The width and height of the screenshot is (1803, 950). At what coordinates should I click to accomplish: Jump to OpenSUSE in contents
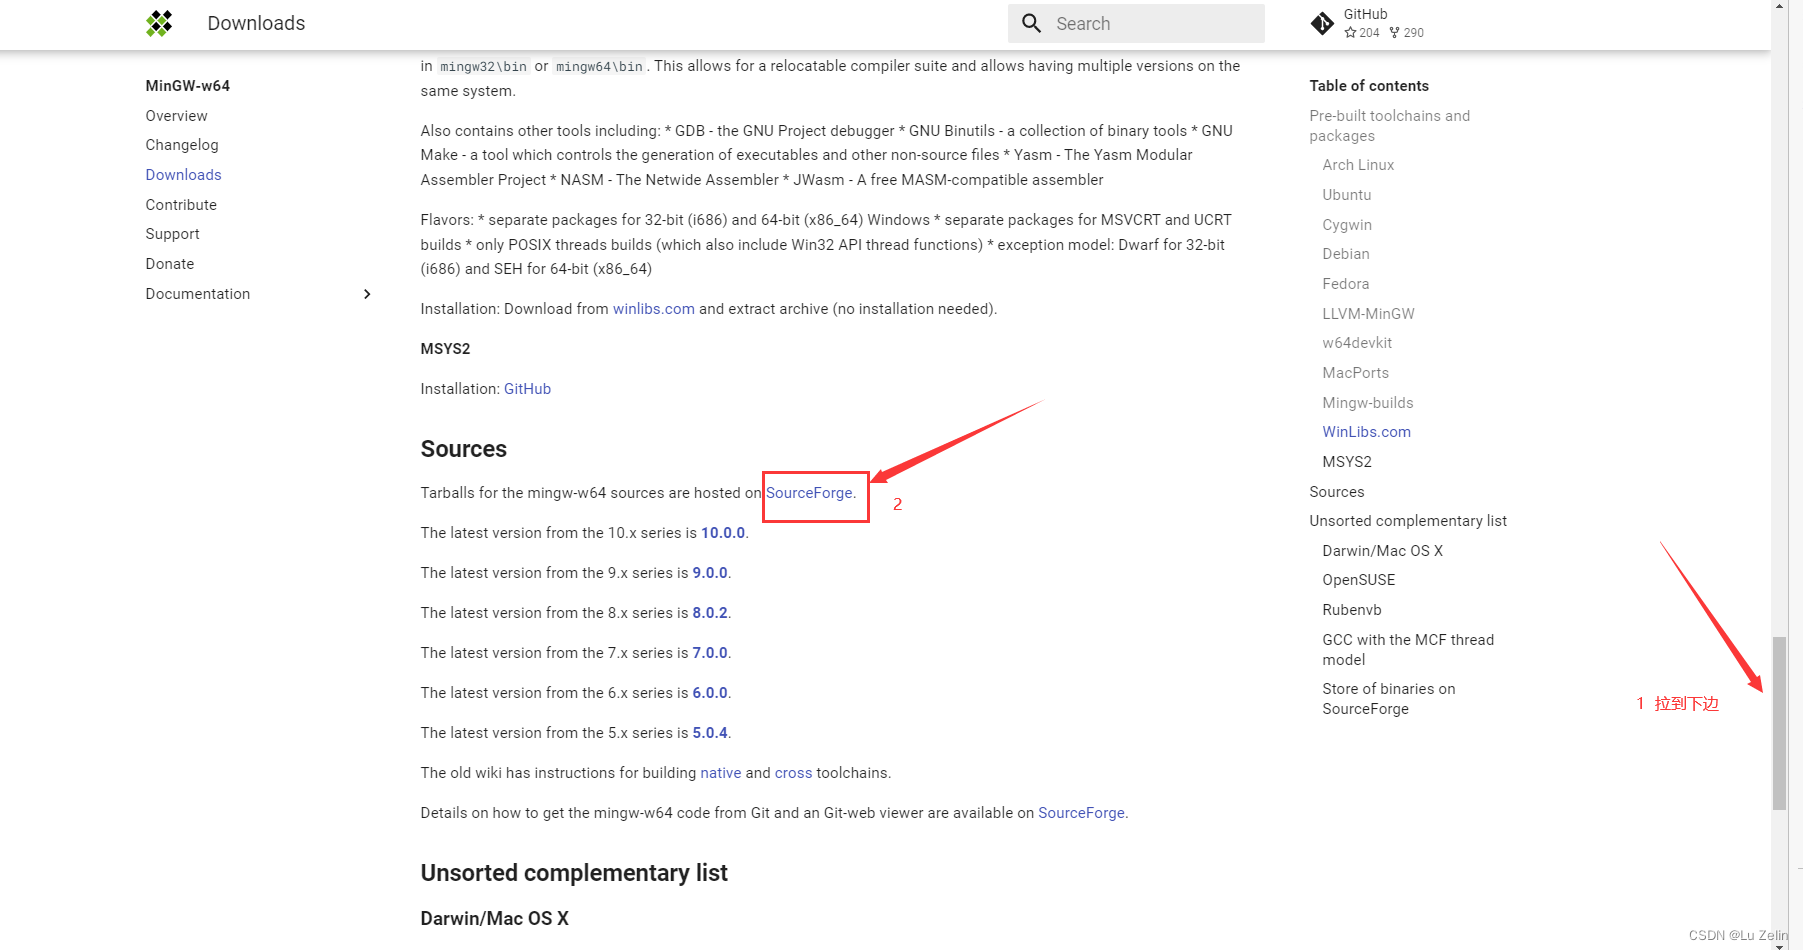[1359, 580]
